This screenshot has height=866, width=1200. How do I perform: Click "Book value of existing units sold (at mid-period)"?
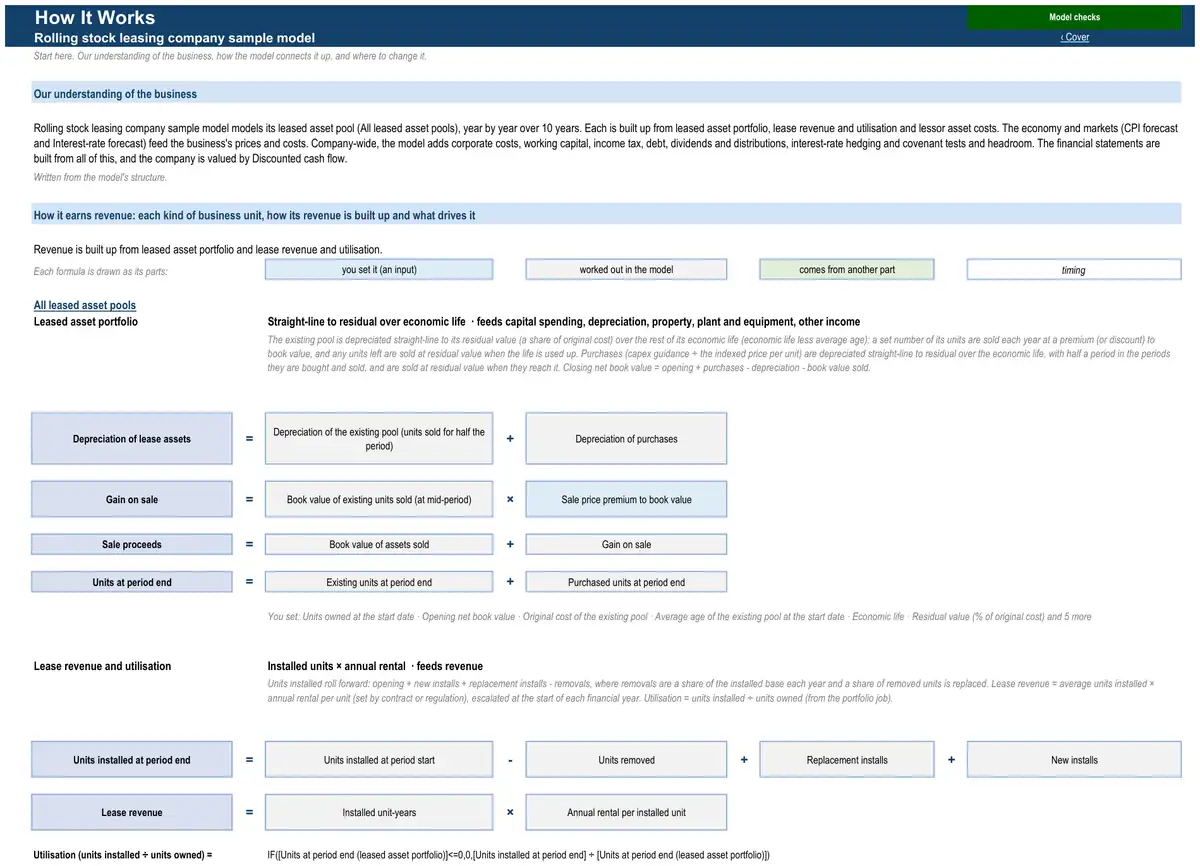point(379,499)
